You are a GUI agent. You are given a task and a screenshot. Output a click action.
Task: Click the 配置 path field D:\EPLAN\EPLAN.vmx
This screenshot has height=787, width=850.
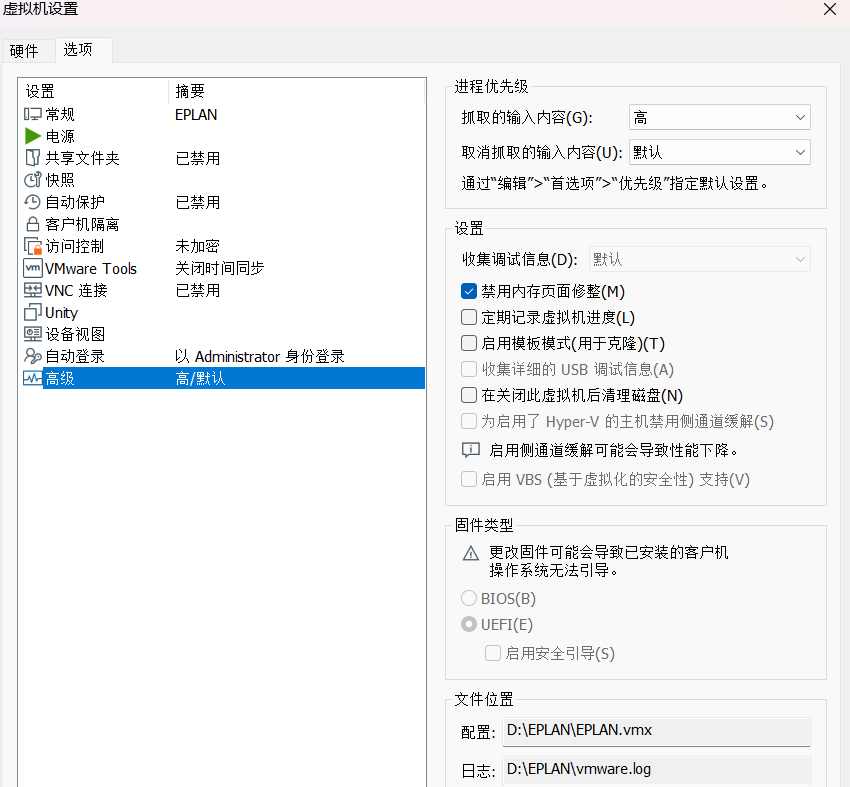point(656,731)
